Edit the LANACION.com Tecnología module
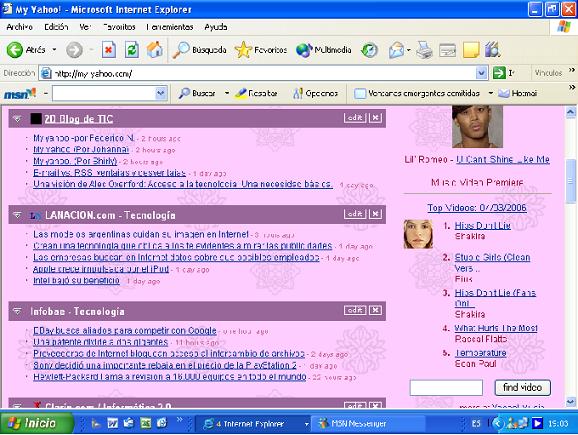 tap(355, 214)
